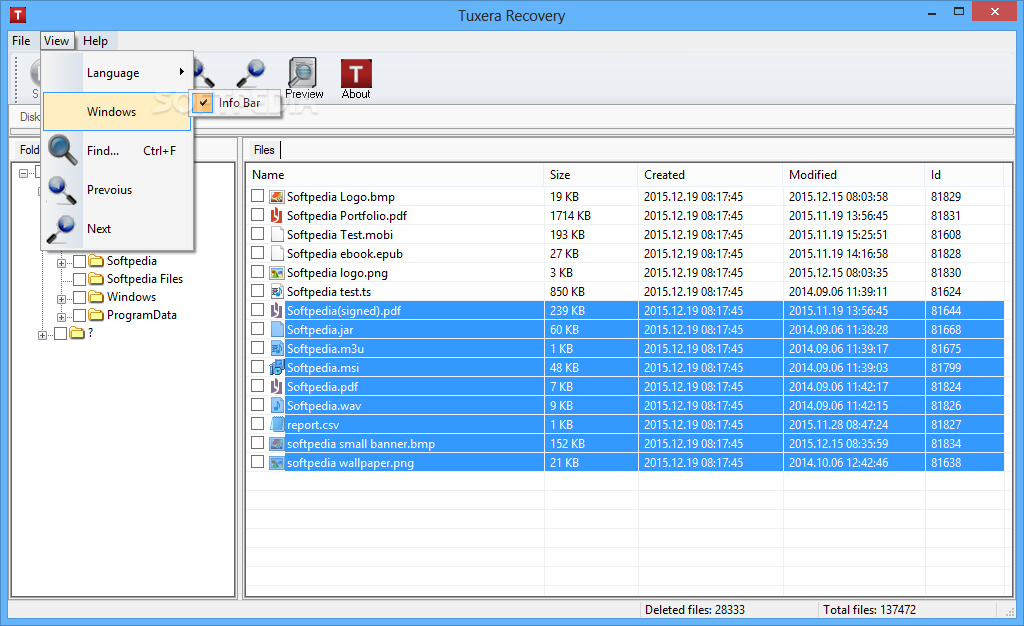
Task: Click the Windows folder icon in tree
Action: [96, 297]
